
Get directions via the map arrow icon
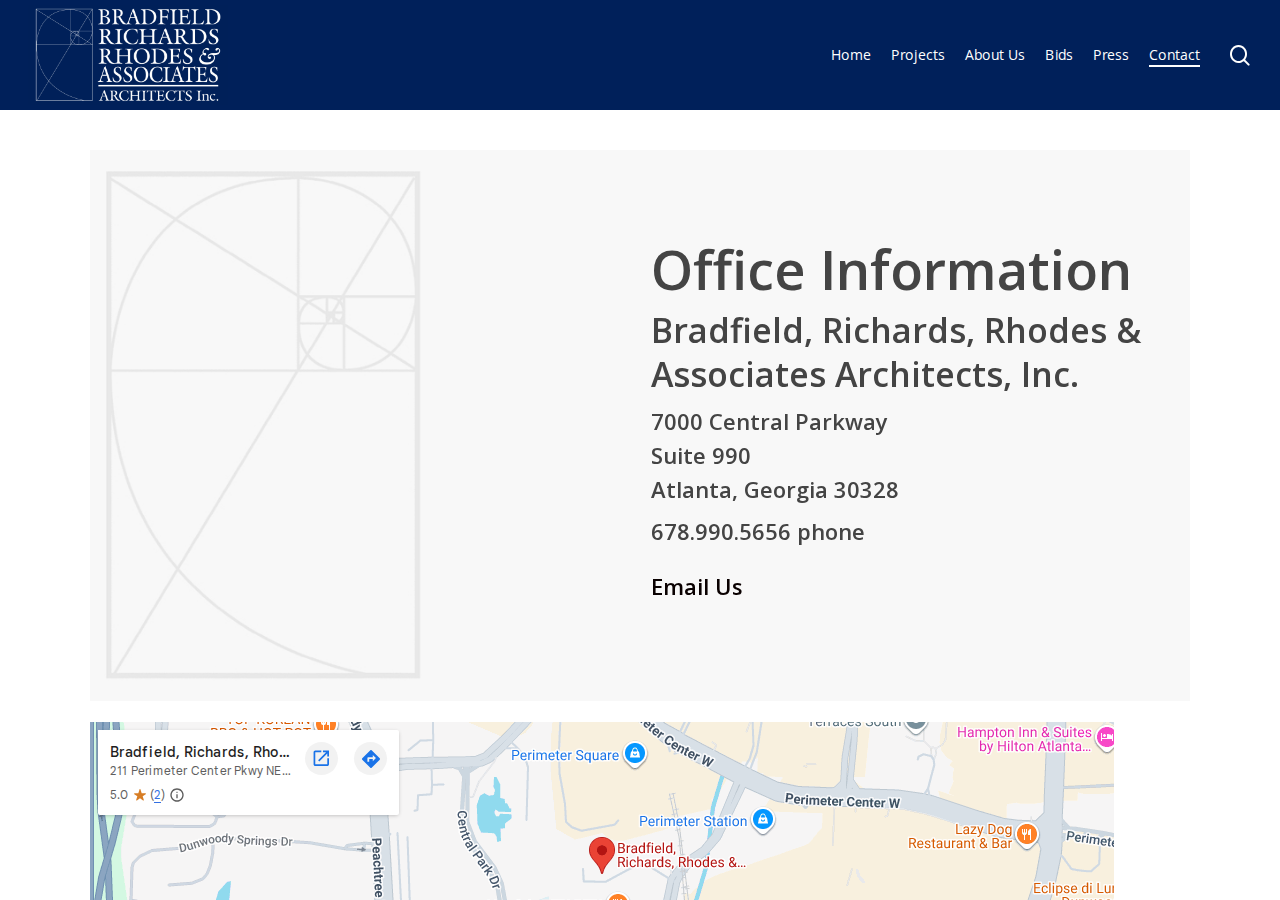pyautogui.click(x=370, y=759)
